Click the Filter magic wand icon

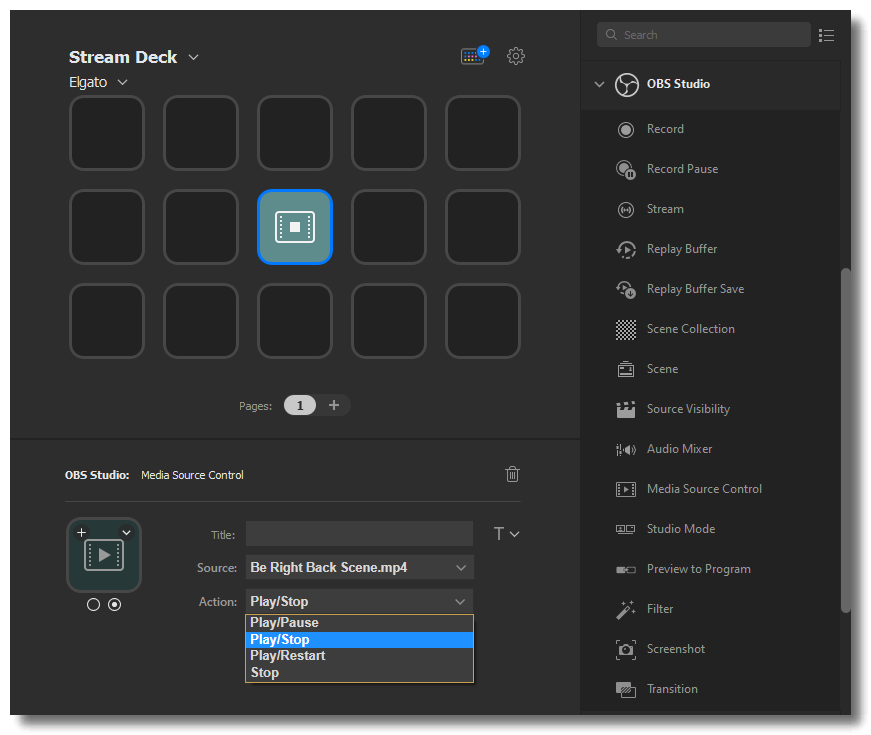(625, 609)
